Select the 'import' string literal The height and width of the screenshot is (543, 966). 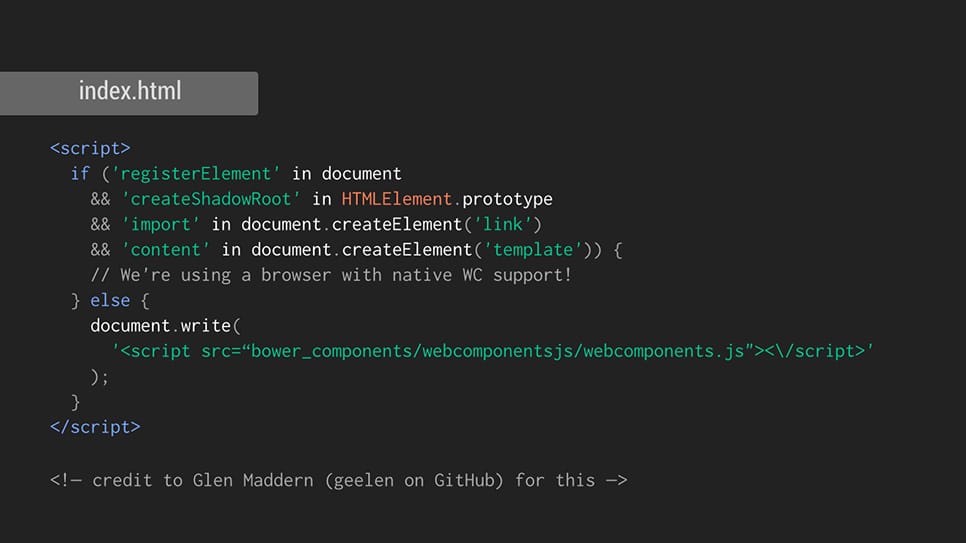[x=166, y=224]
